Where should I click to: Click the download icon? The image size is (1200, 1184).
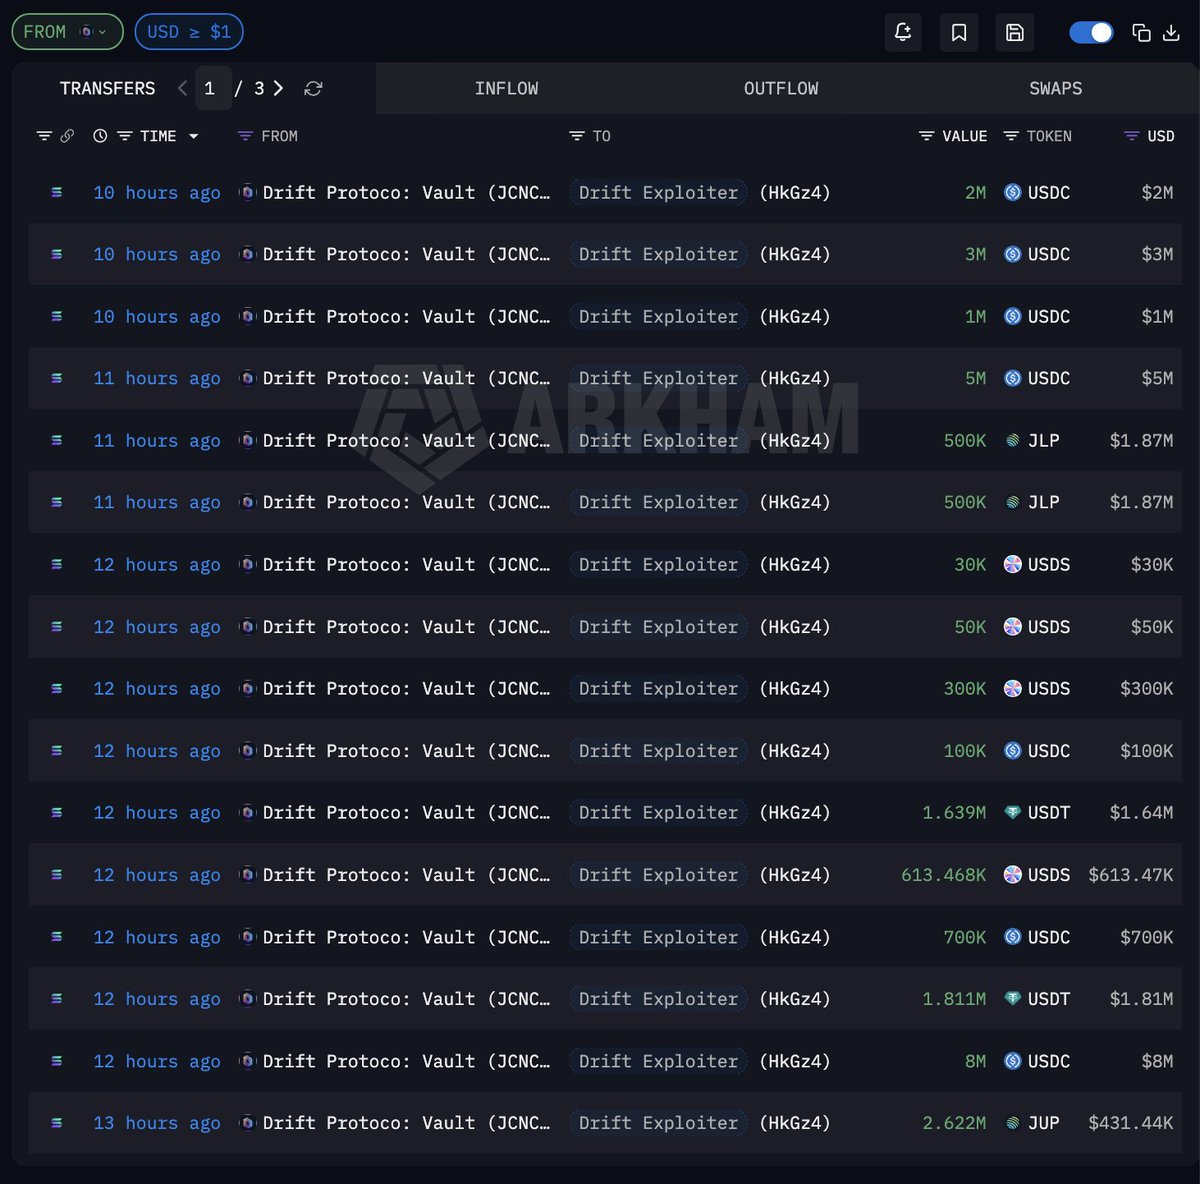(x=1171, y=33)
